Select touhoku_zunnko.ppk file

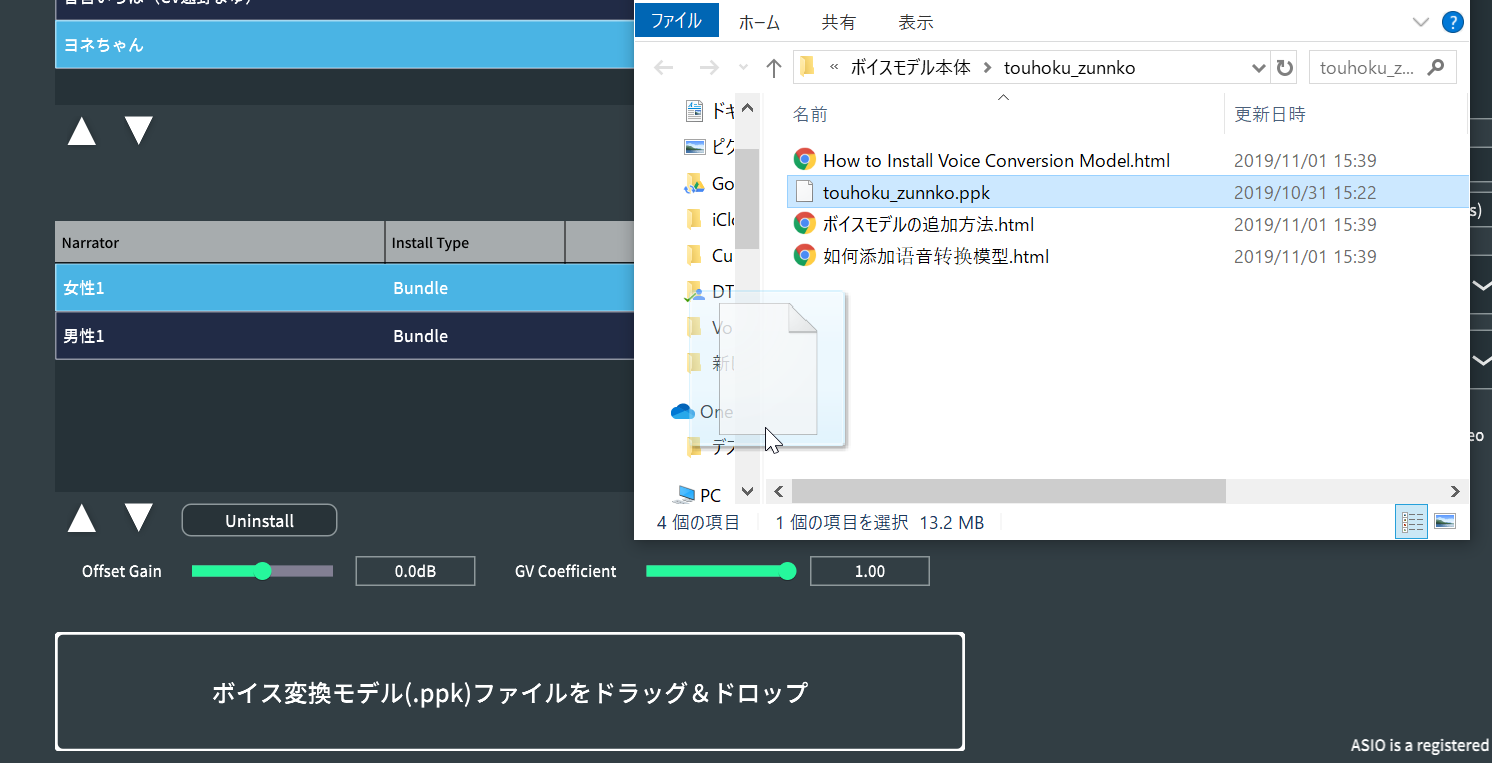(x=906, y=192)
